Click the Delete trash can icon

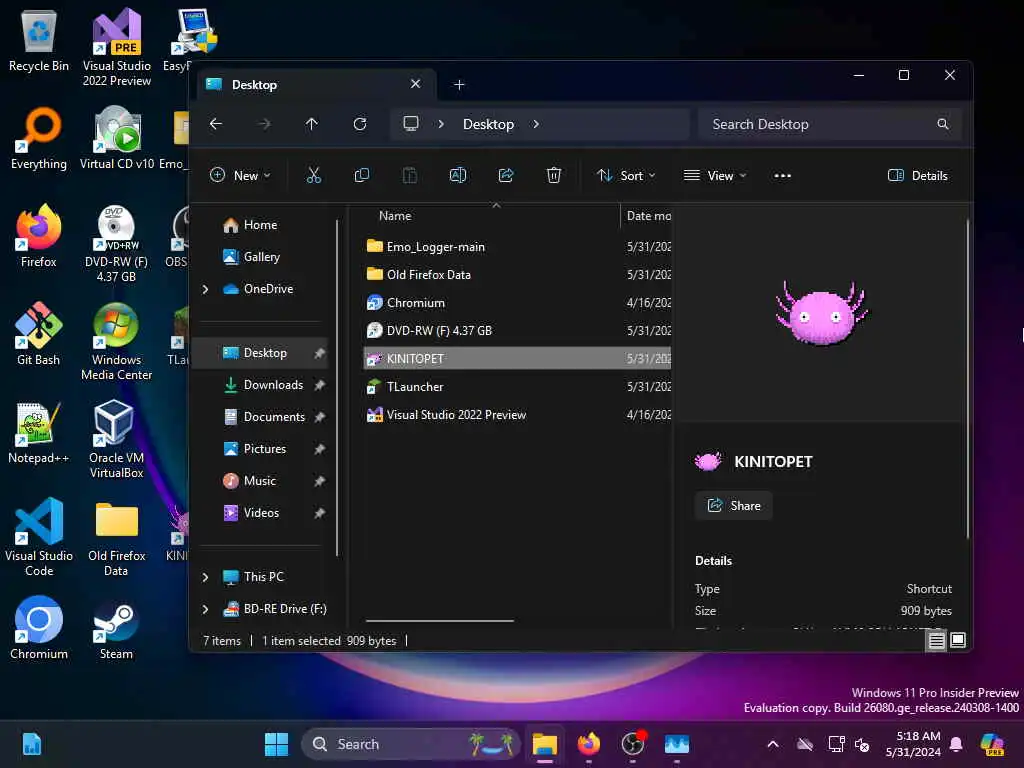click(x=554, y=175)
